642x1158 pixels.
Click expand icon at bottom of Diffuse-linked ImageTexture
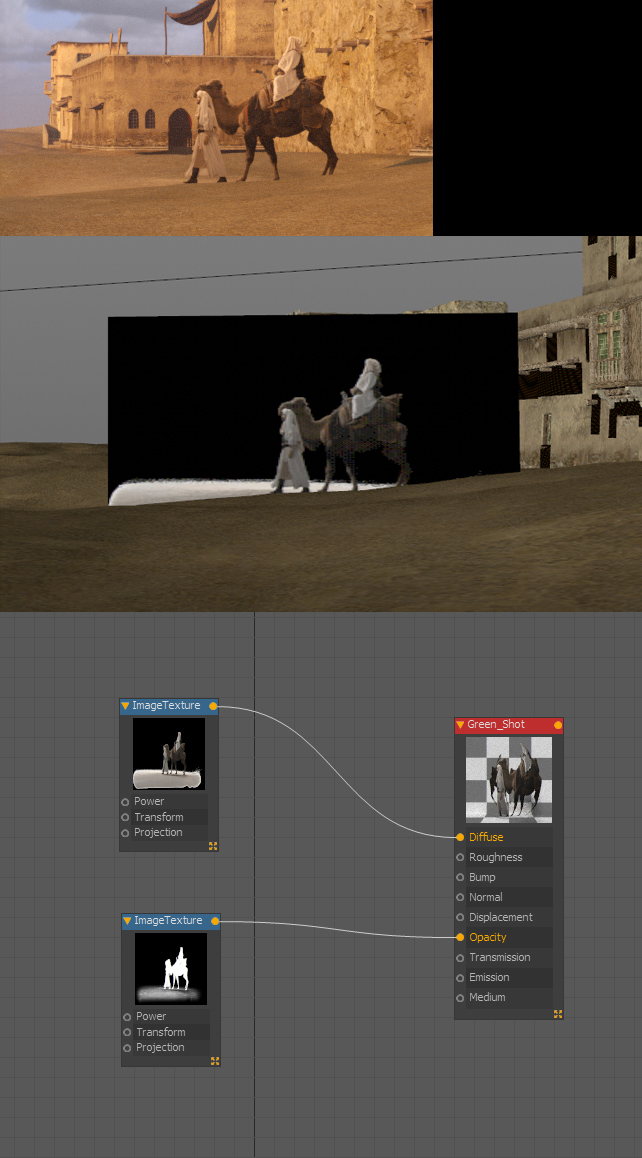click(213, 846)
